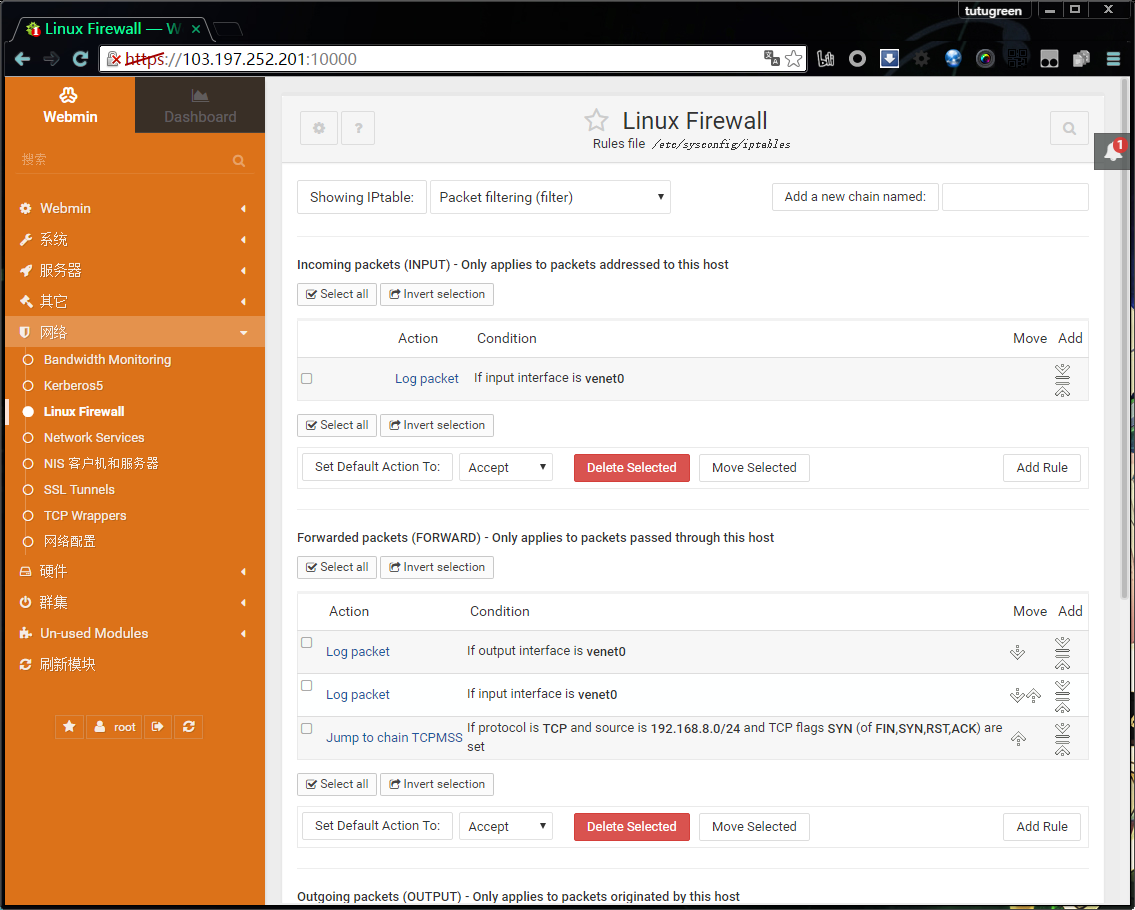The height and width of the screenshot is (910, 1135).
Task: Open the INPUT Log packet rule link
Action: tap(426, 379)
